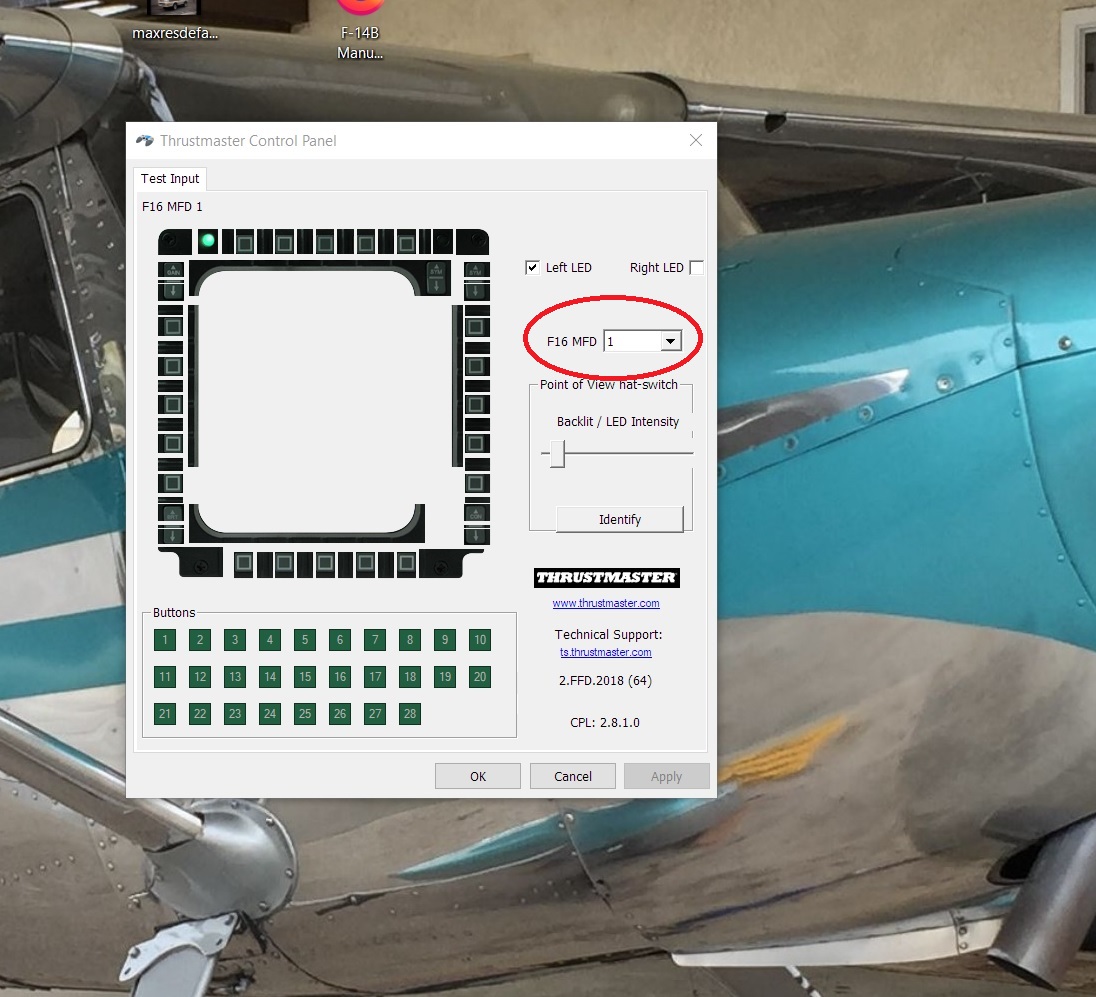The width and height of the screenshot is (1096, 997).
Task: Click the '2.FFD.2018 (64)' version text
Action: pos(605,680)
